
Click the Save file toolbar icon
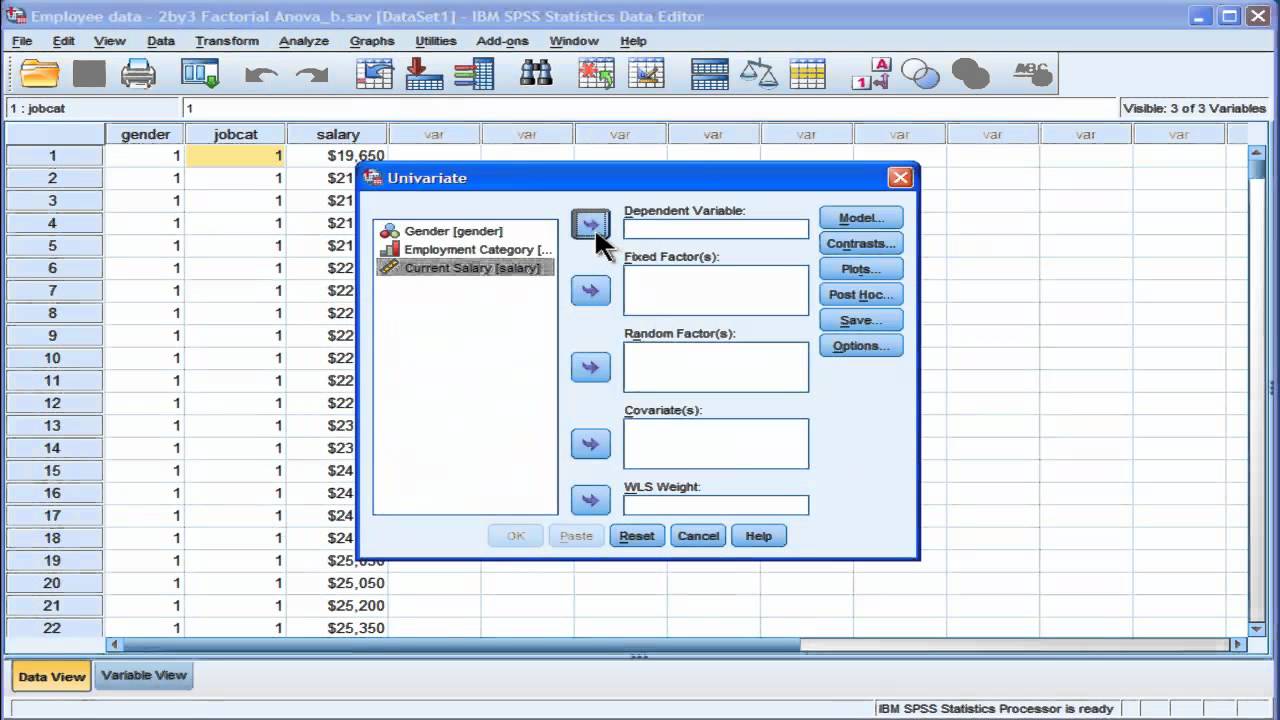pos(89,74)
